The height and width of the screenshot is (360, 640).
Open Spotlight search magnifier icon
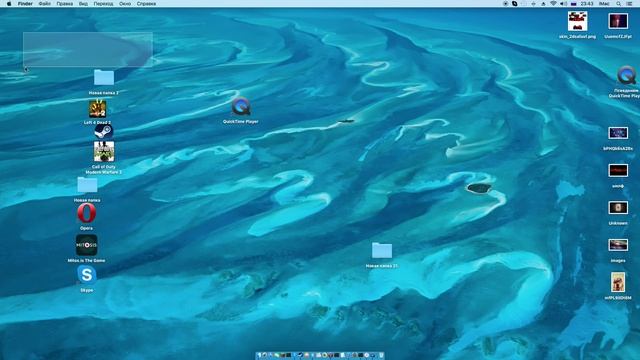(619, 4)
